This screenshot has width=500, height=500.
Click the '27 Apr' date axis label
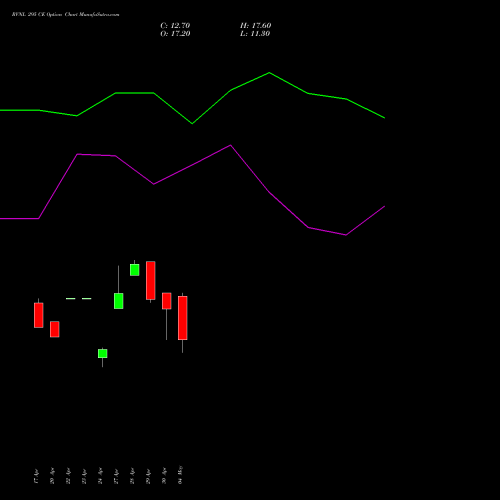tap(116, 476)
